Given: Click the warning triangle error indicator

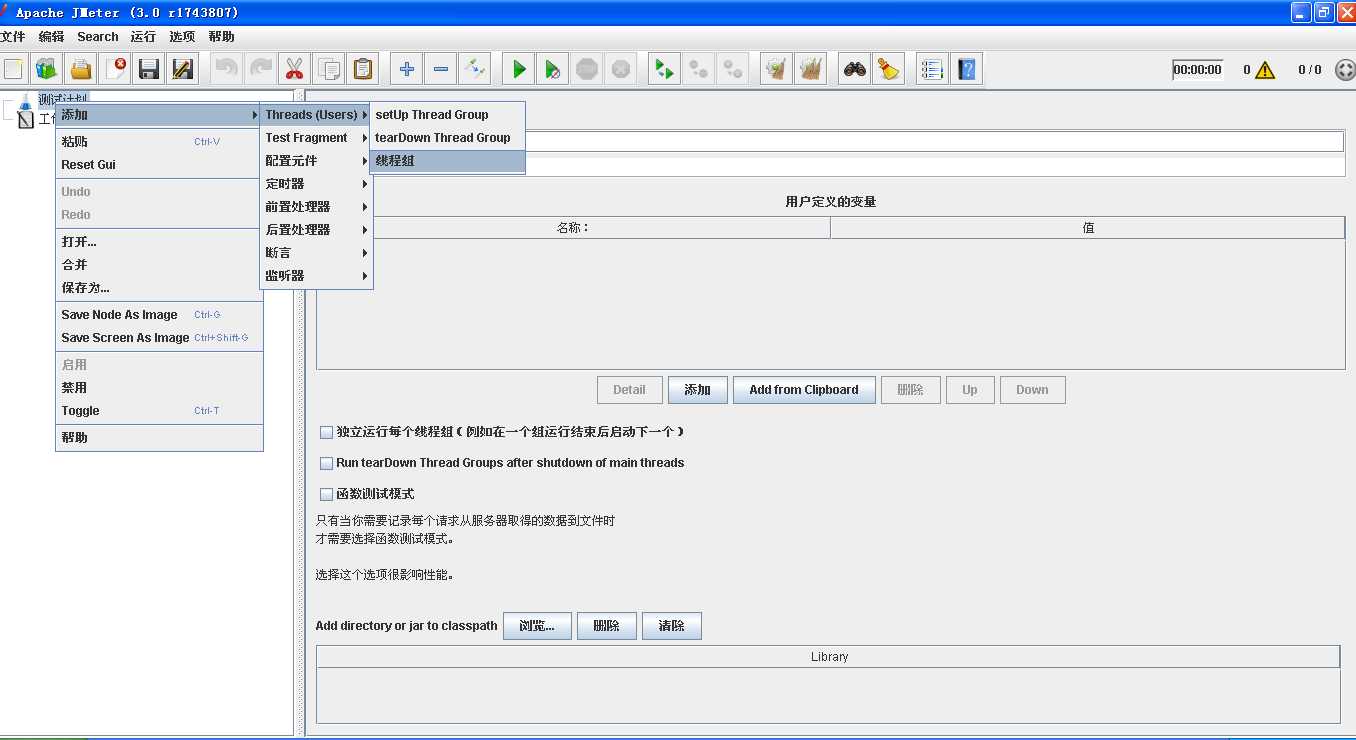Looking at the screenshot, I should point(1265,70).
